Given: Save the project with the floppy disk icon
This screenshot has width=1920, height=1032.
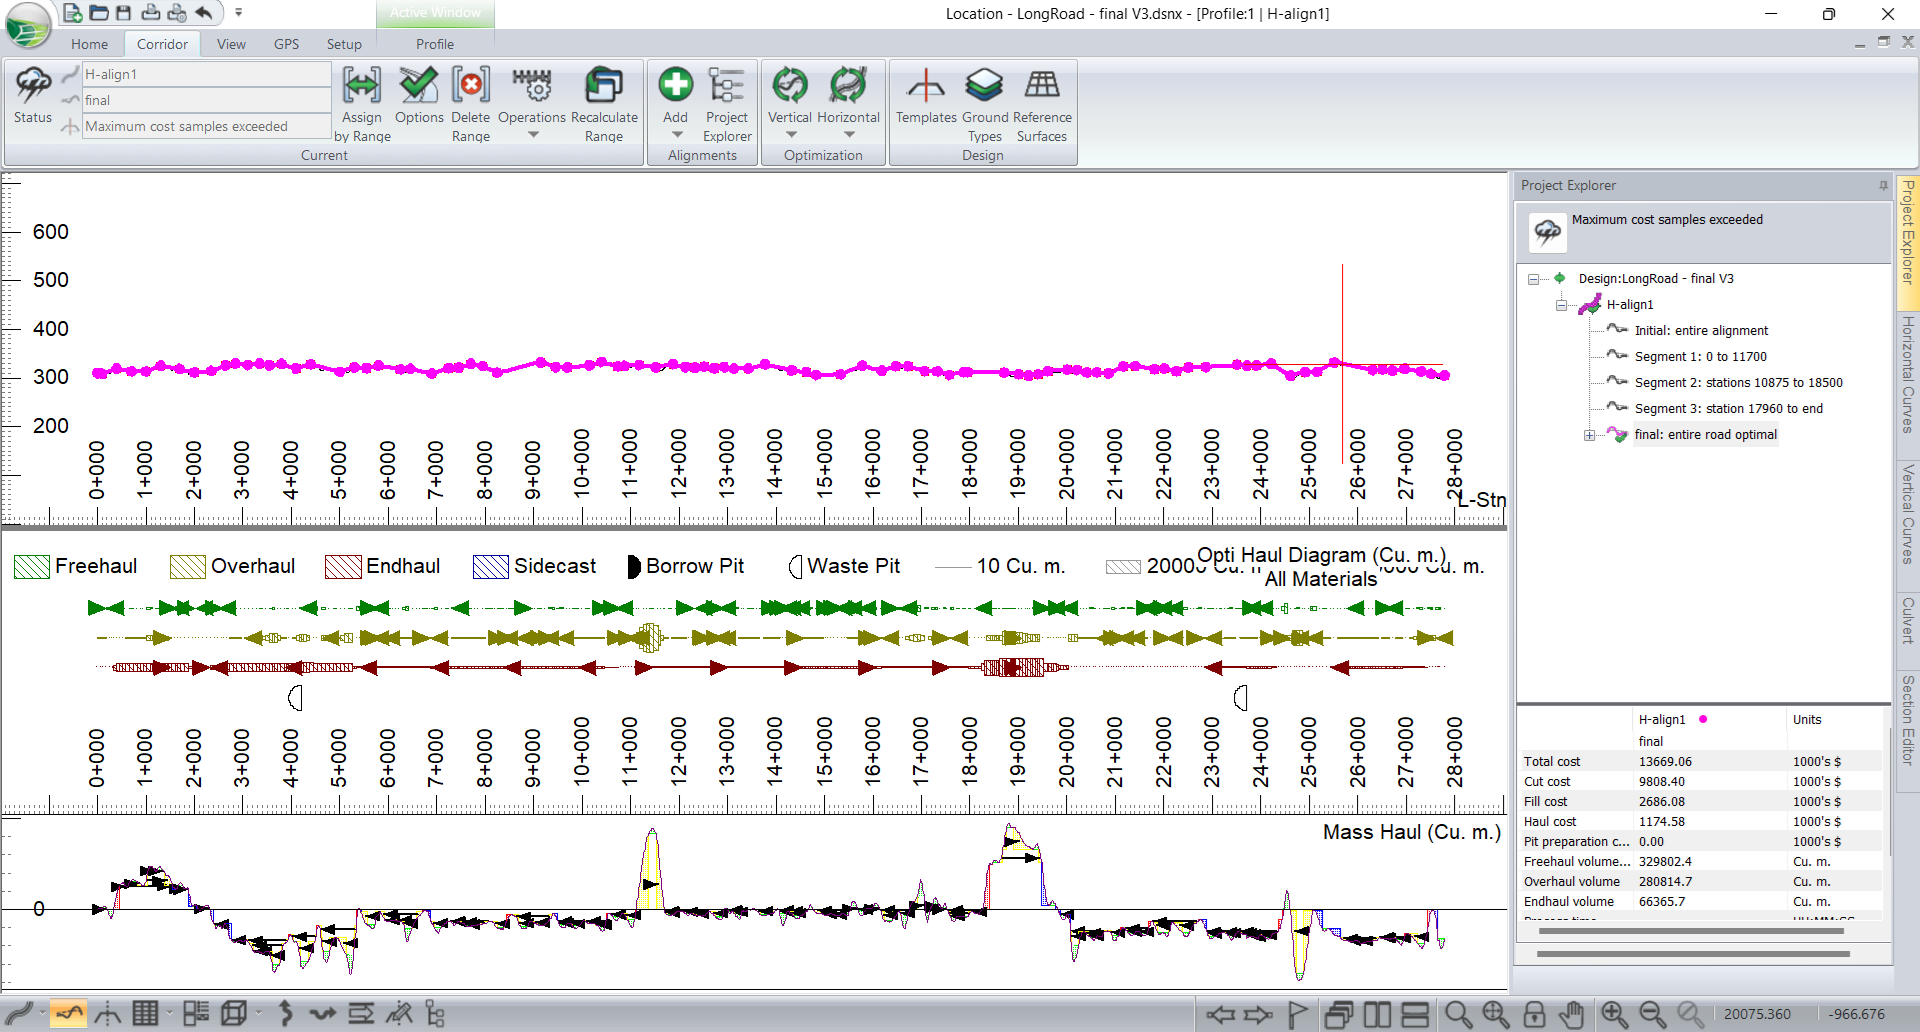Looking at the screenshot, I should [x=123, y=13].
